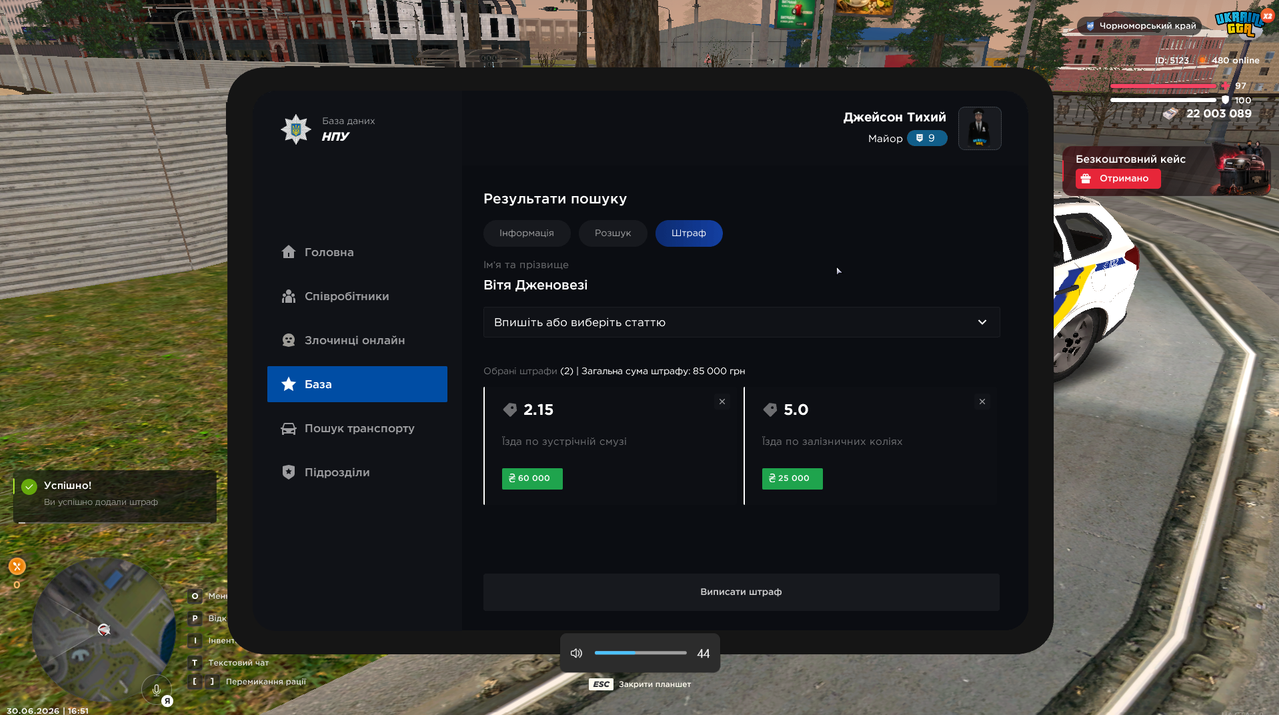Adjust the tablet volume slider
The height and width of the screenshot is (715, 1279).
640,653
